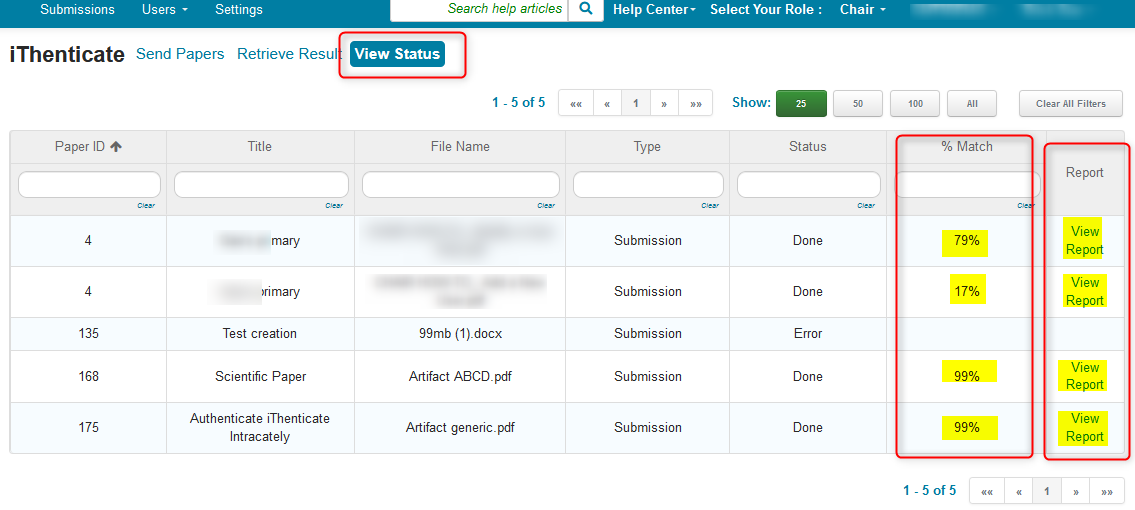Go to previous page in top pagination

coord(606,104)
